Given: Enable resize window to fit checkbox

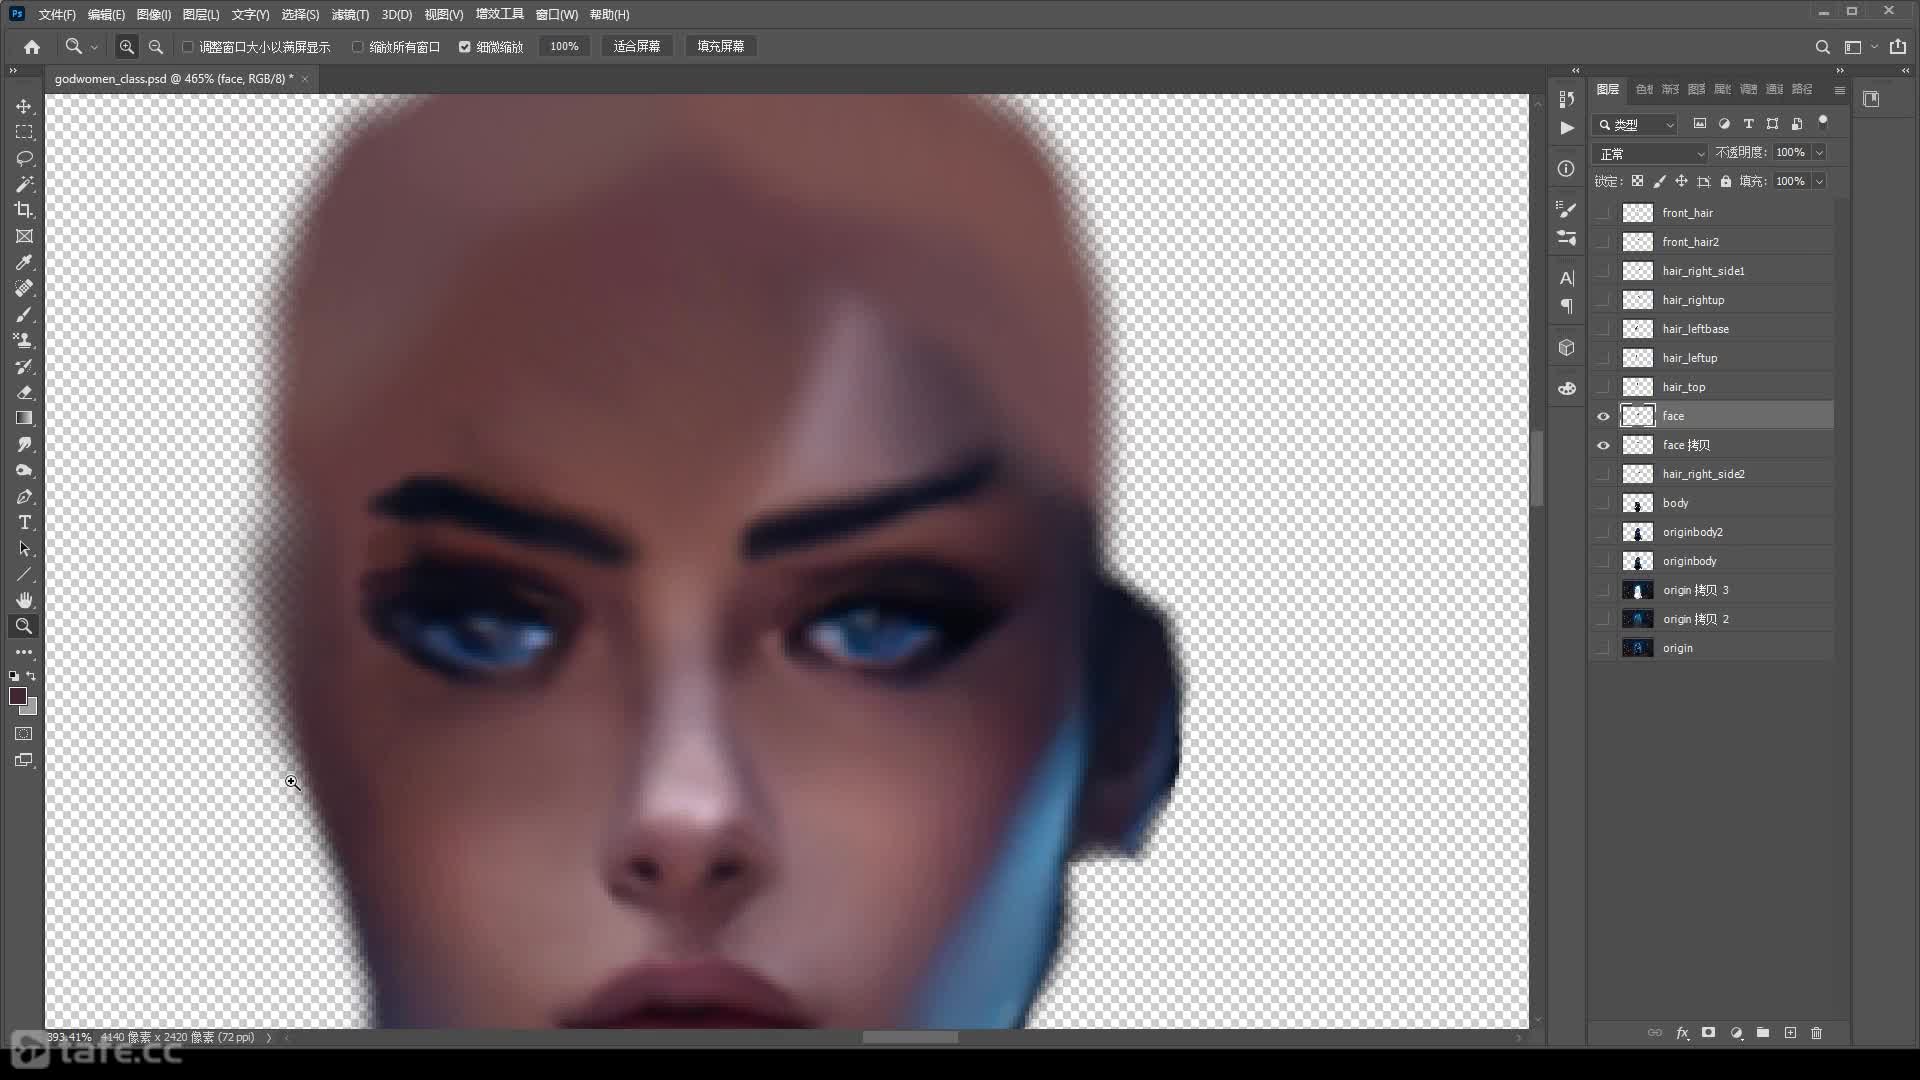Looking at the screenshot, I should click(187, 47).
